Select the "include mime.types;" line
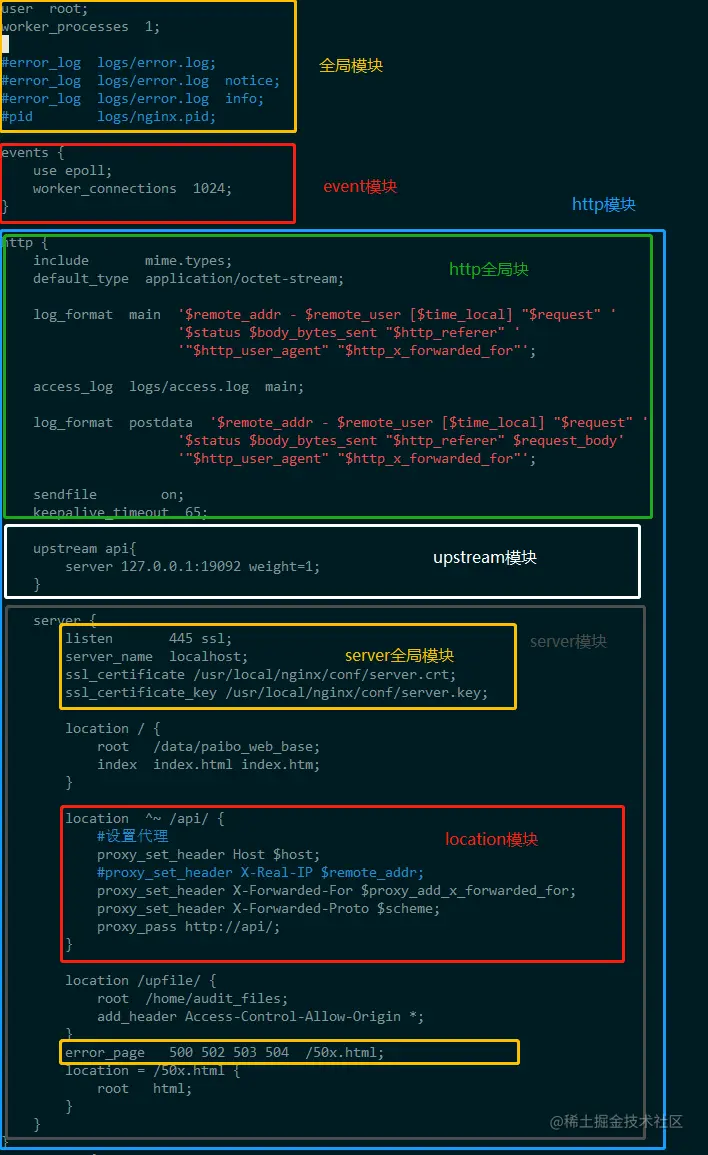This screenshot has width=708, height=1155. pyautogui.click(x=132, y=261)
